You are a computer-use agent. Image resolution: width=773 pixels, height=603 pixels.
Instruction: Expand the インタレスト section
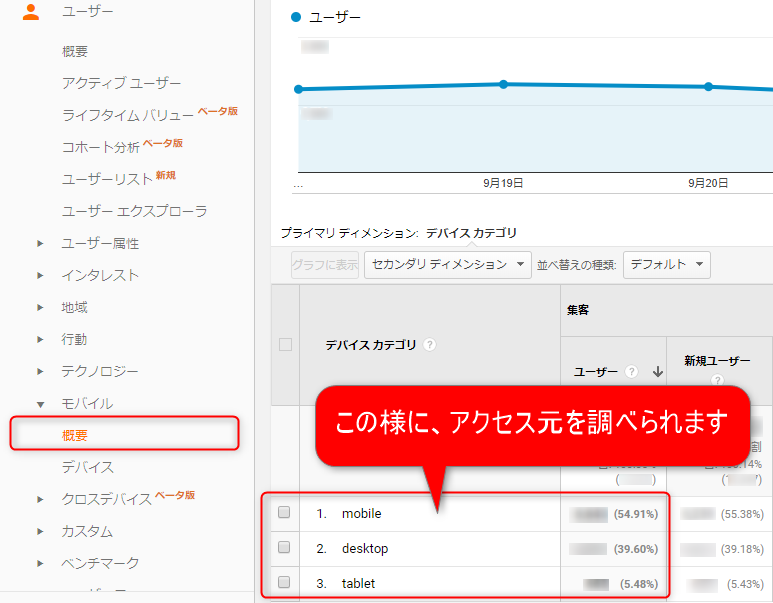click(x=40, y=276)
